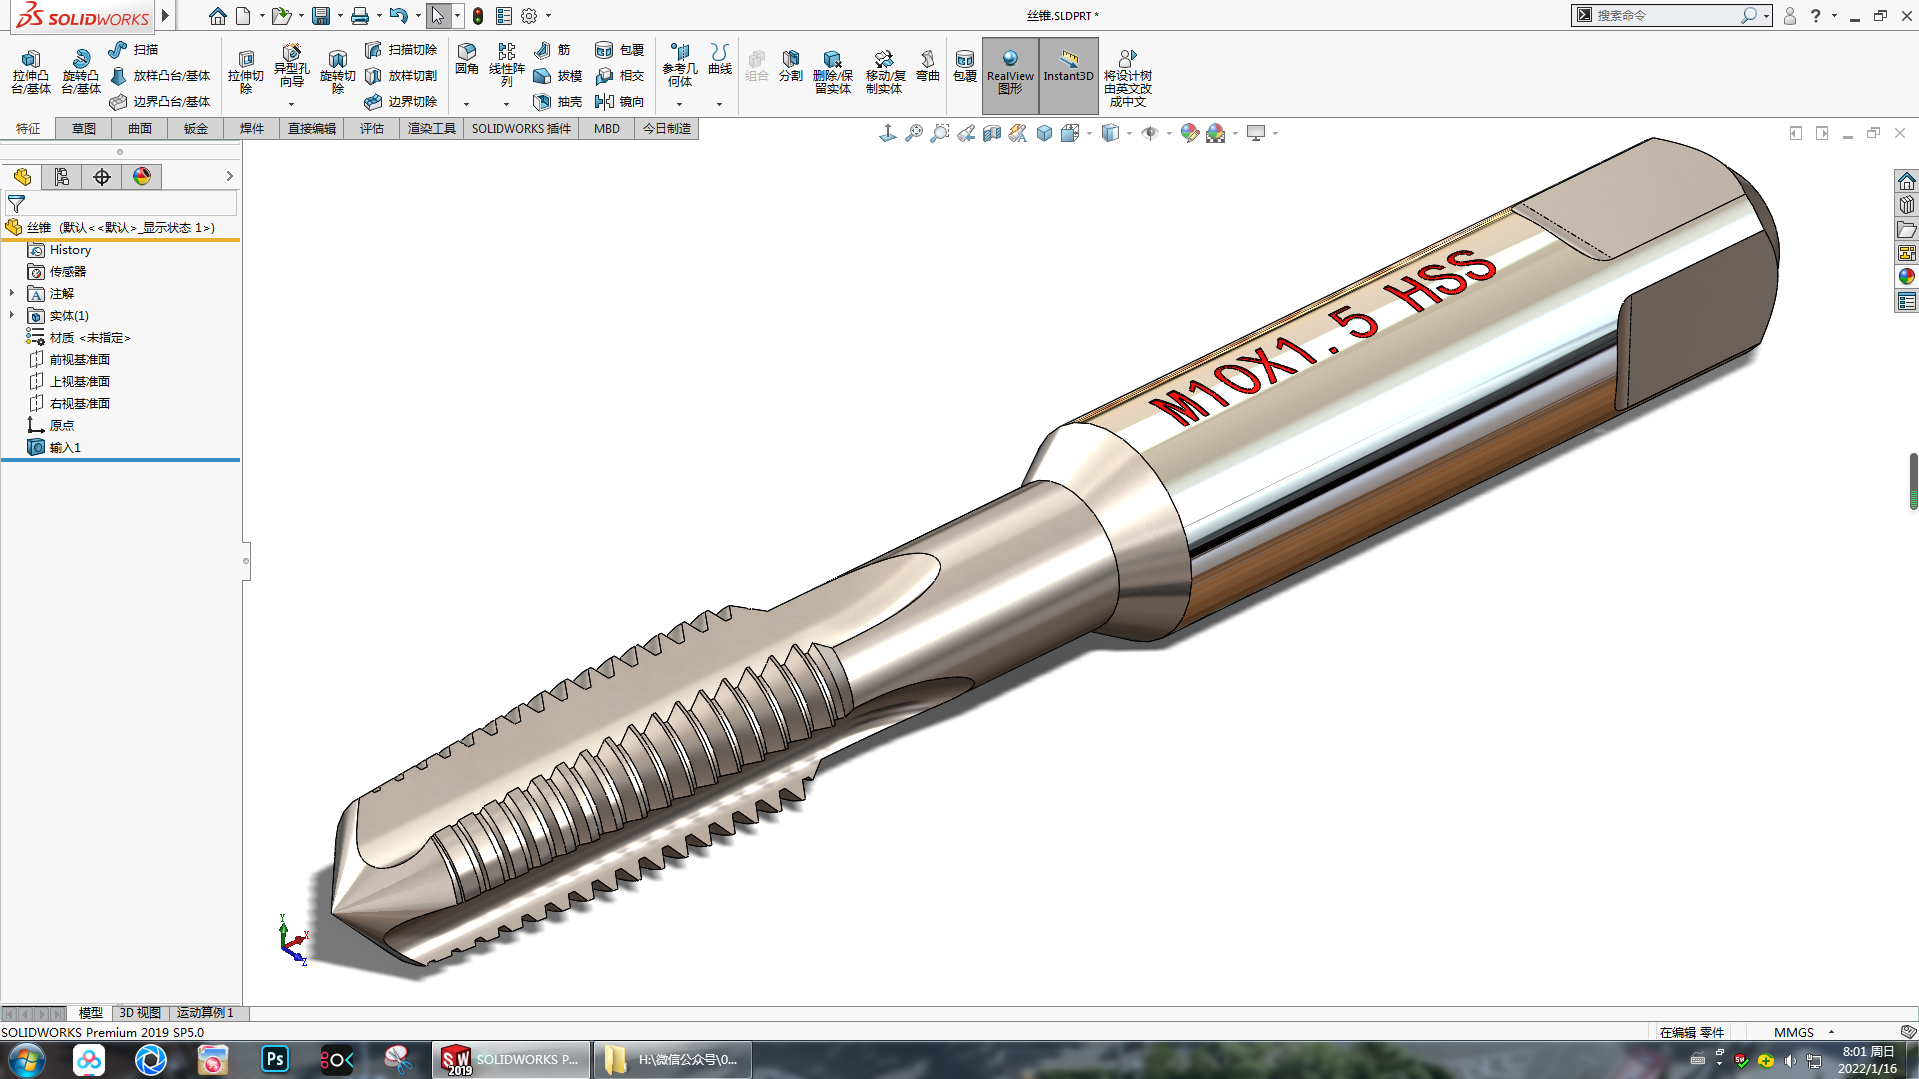
Task: Open the Options gear icon
Action: coord(529,16)
